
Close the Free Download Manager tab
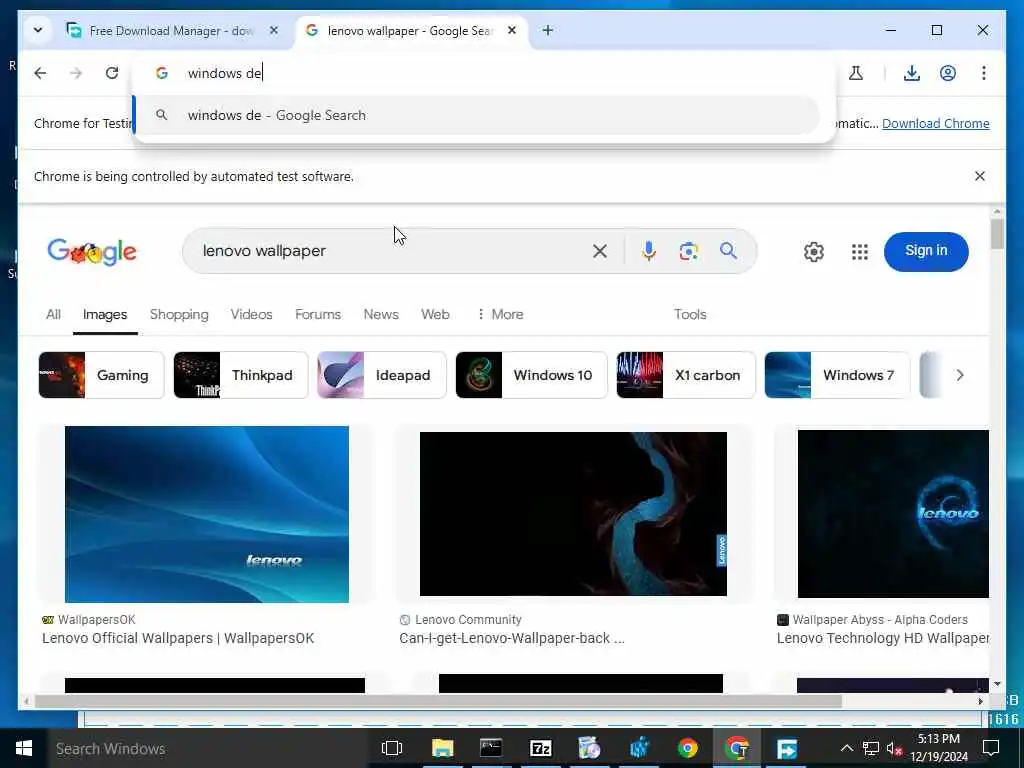[x=274, y=30]
